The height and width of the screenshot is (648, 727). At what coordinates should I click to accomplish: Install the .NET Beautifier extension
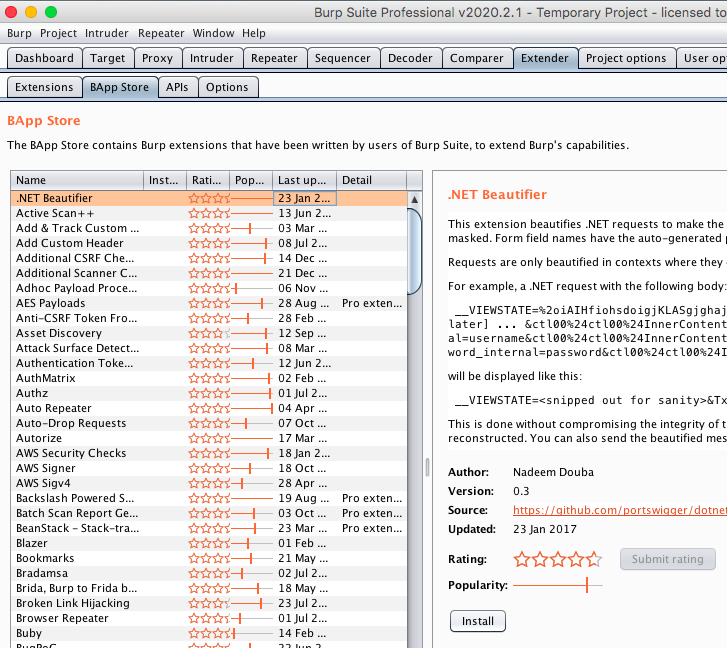477,621
